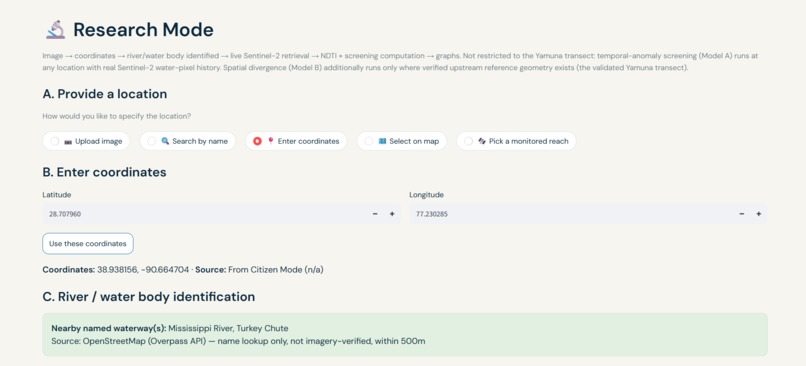The height and width of the screenshot is (366, 806).
Task: Click the map icon in Select on map
Action: [x=382, y=141]
